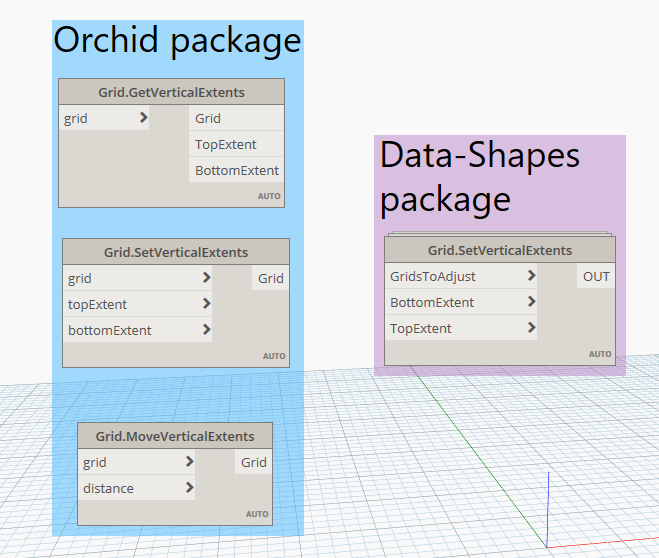The height and width of the screenshot is (558, 659).
Task: Click bottomExtent input on Orchid Grid.SetVerticalExtents
Action: (x=137, y=330)
